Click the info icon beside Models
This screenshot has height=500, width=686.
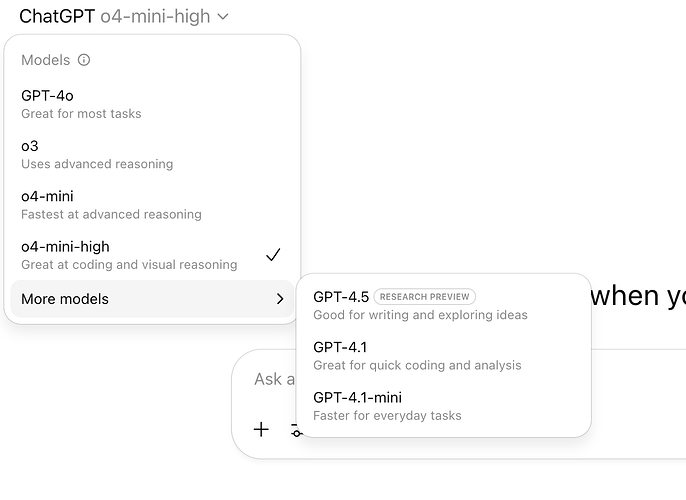click(x=84, y=60)
